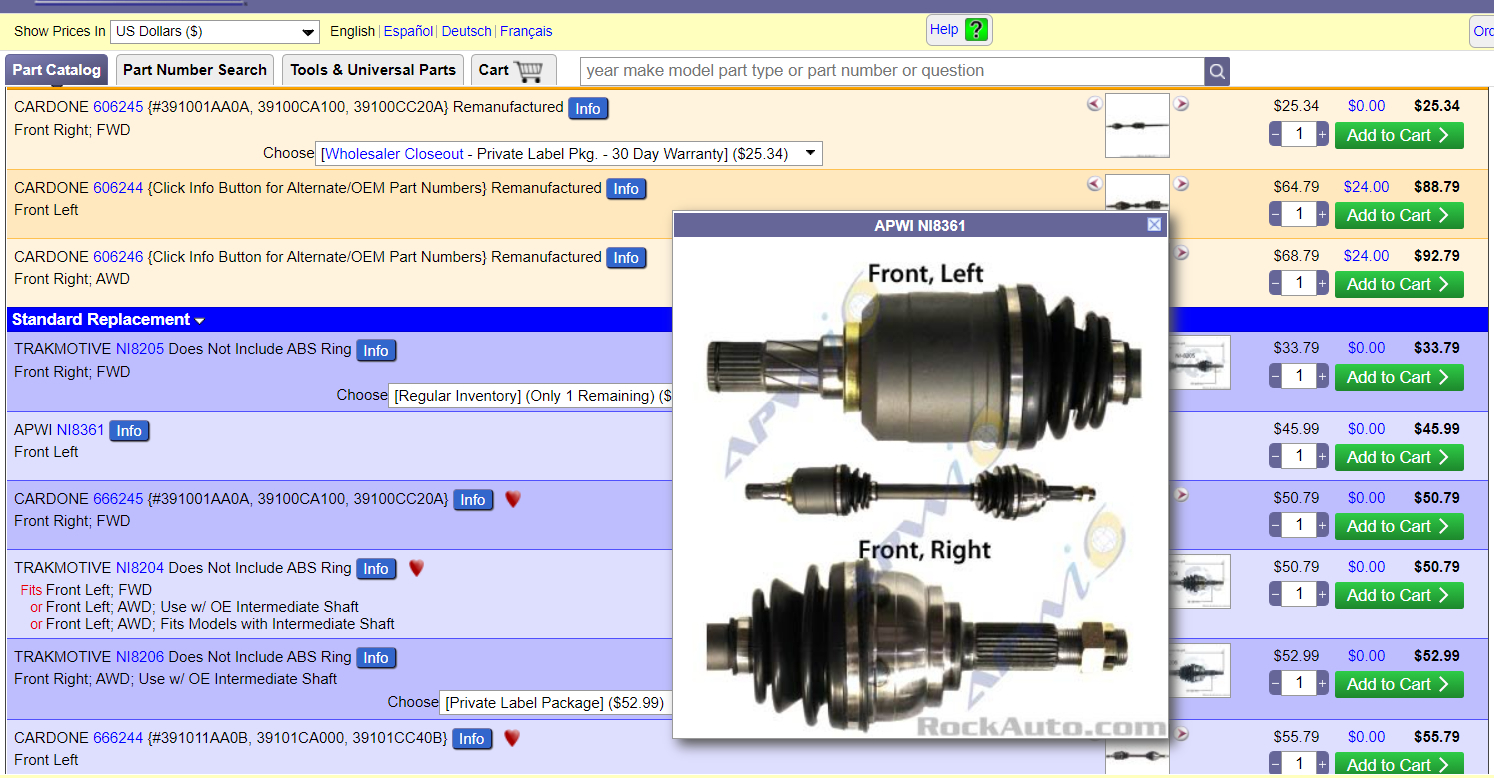Open Info for TRAKMOTIVE NI8206
This screenshot has height=778, width=1494.
376,658
